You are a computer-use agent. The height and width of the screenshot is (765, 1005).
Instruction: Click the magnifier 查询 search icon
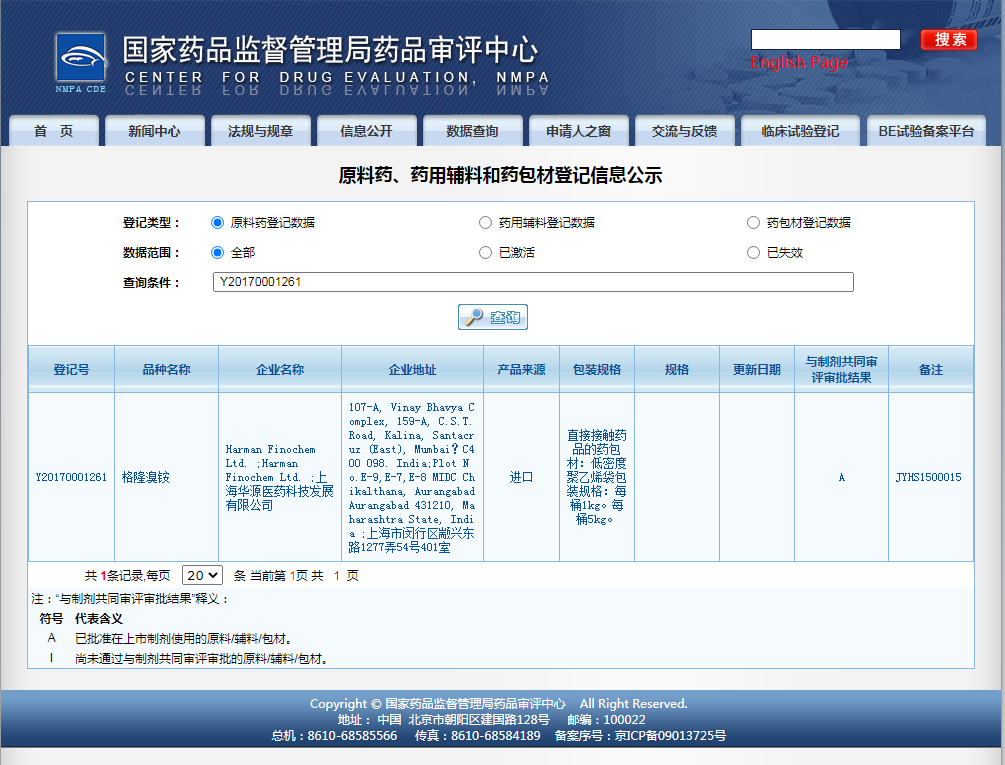[492, 316]
